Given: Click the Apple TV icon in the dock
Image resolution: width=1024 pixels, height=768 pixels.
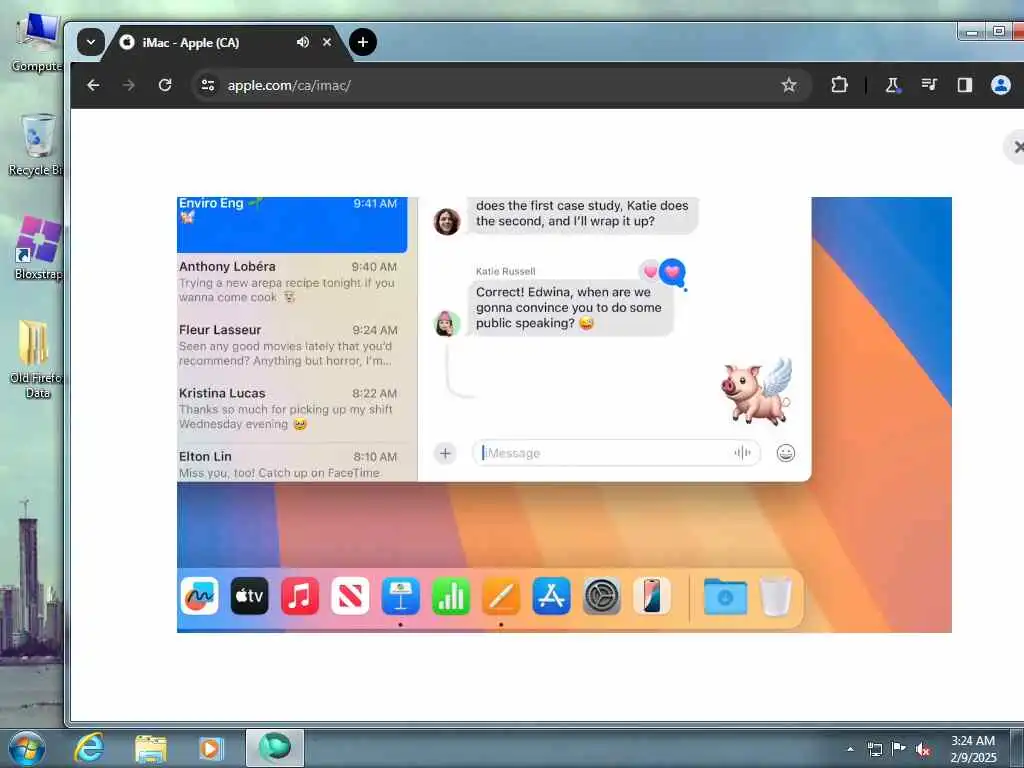Looking at the screenshot, I should click(249, 596).
